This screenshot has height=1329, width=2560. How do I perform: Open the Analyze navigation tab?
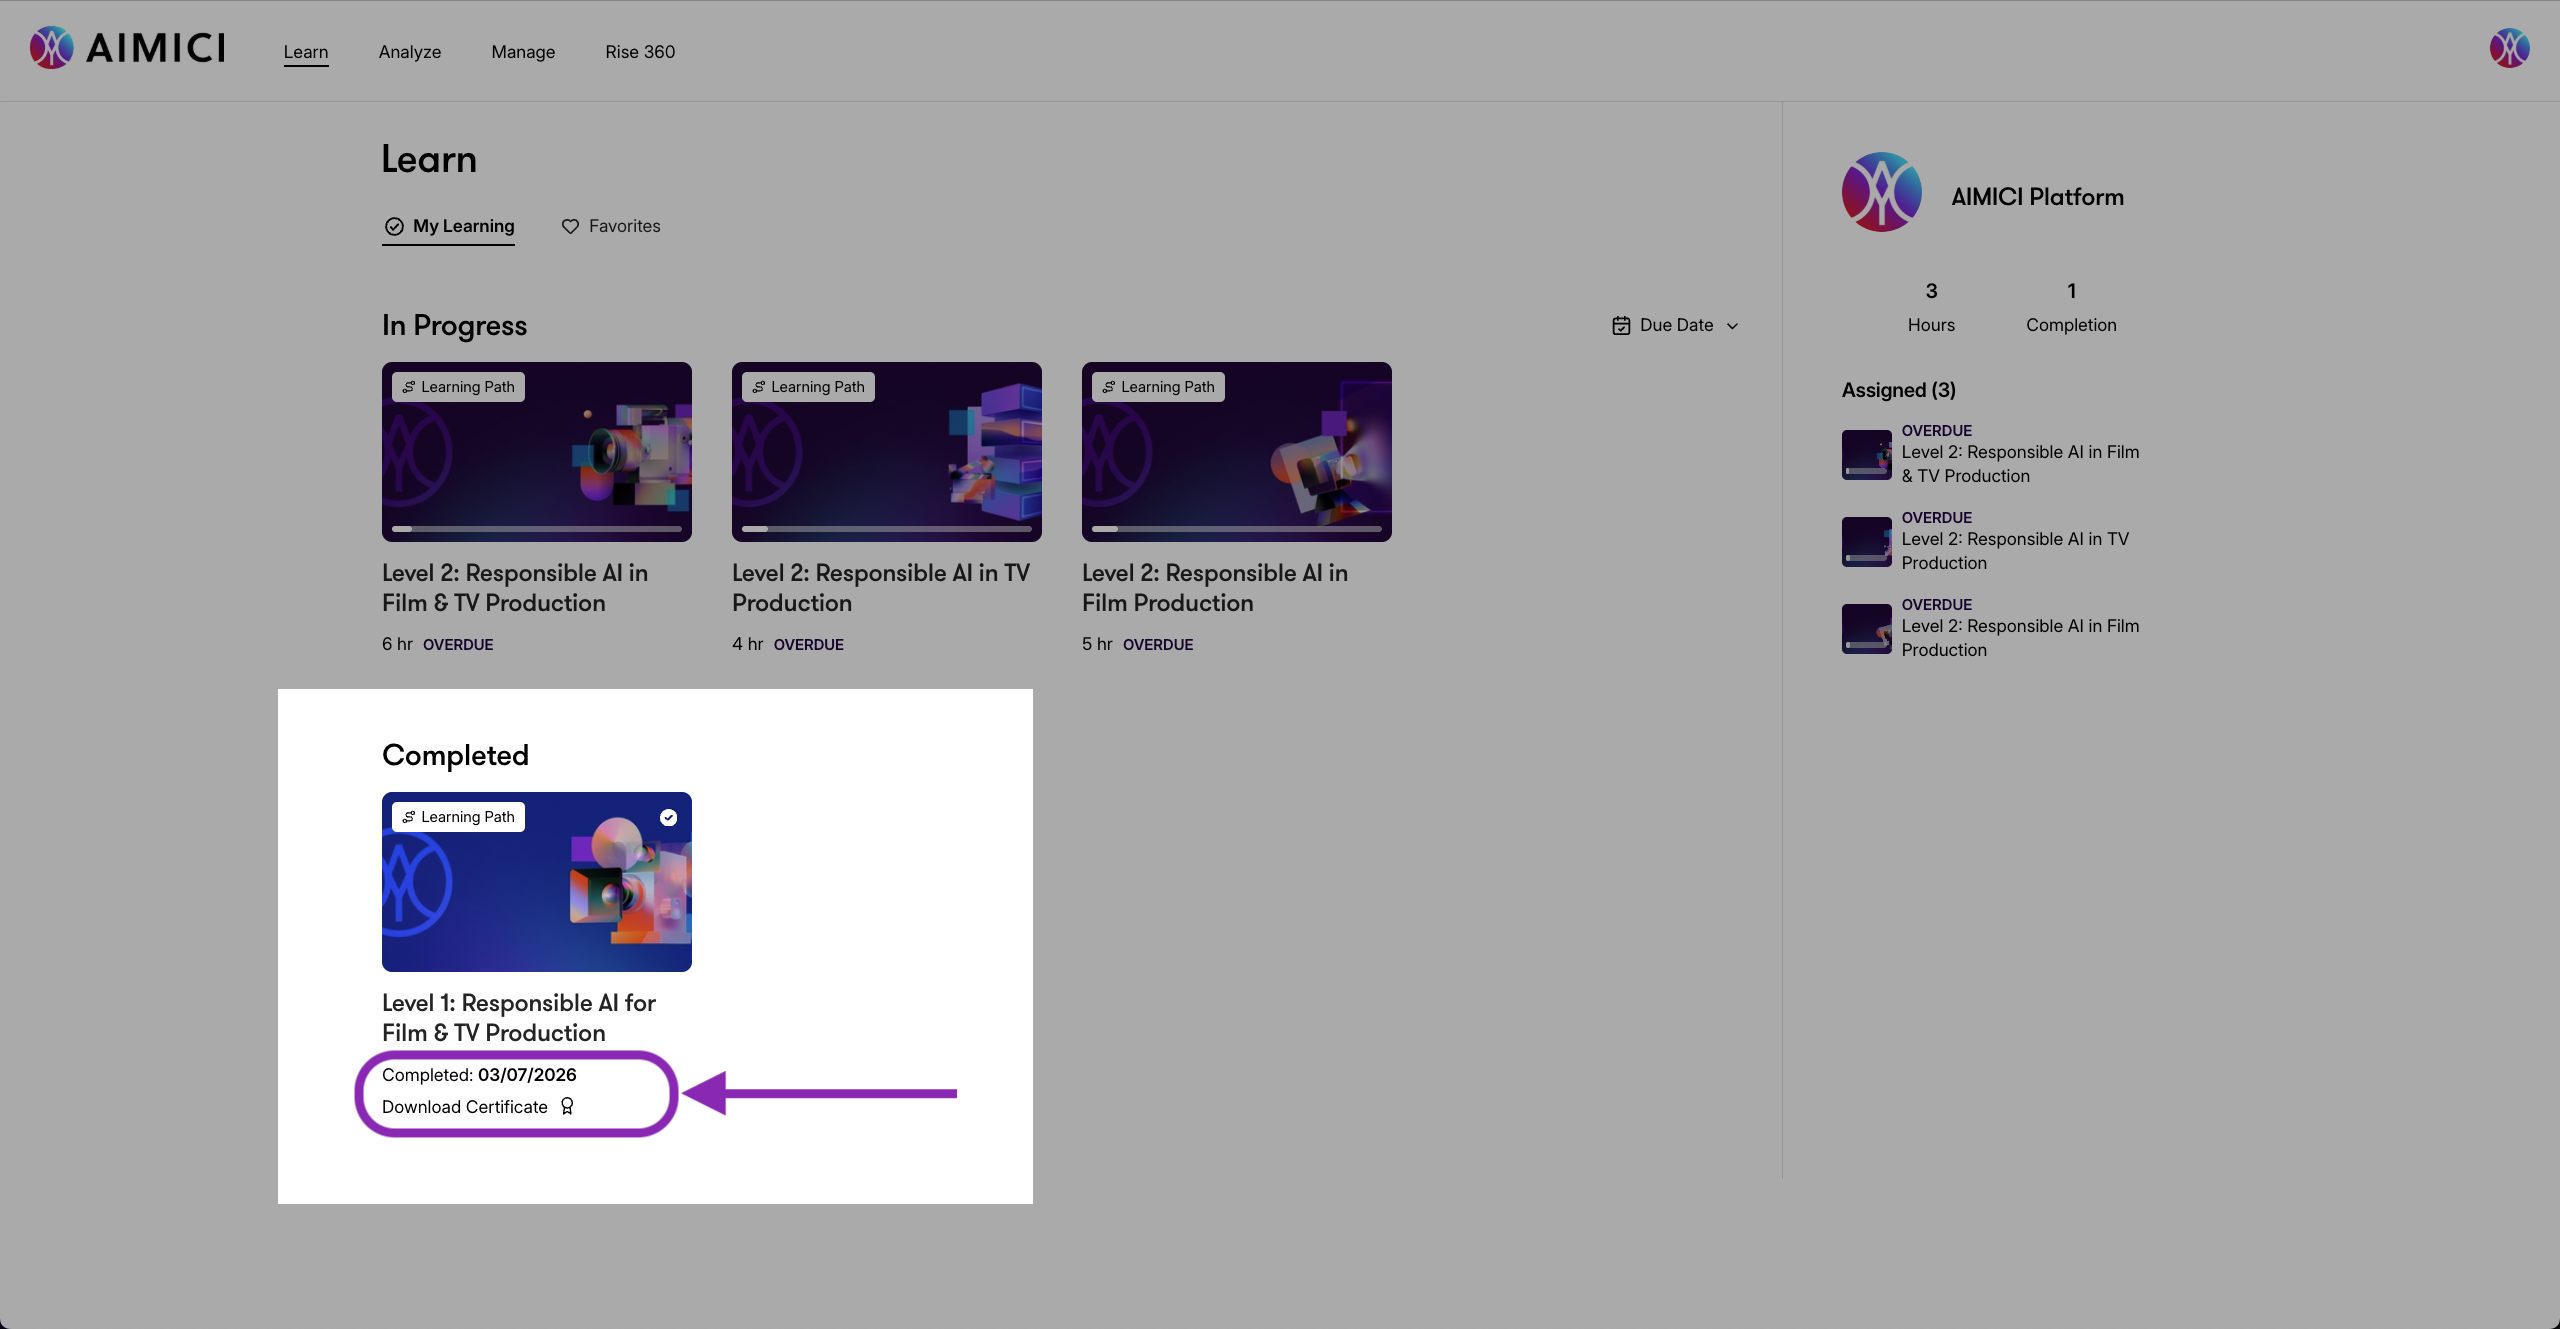point(410,52)
